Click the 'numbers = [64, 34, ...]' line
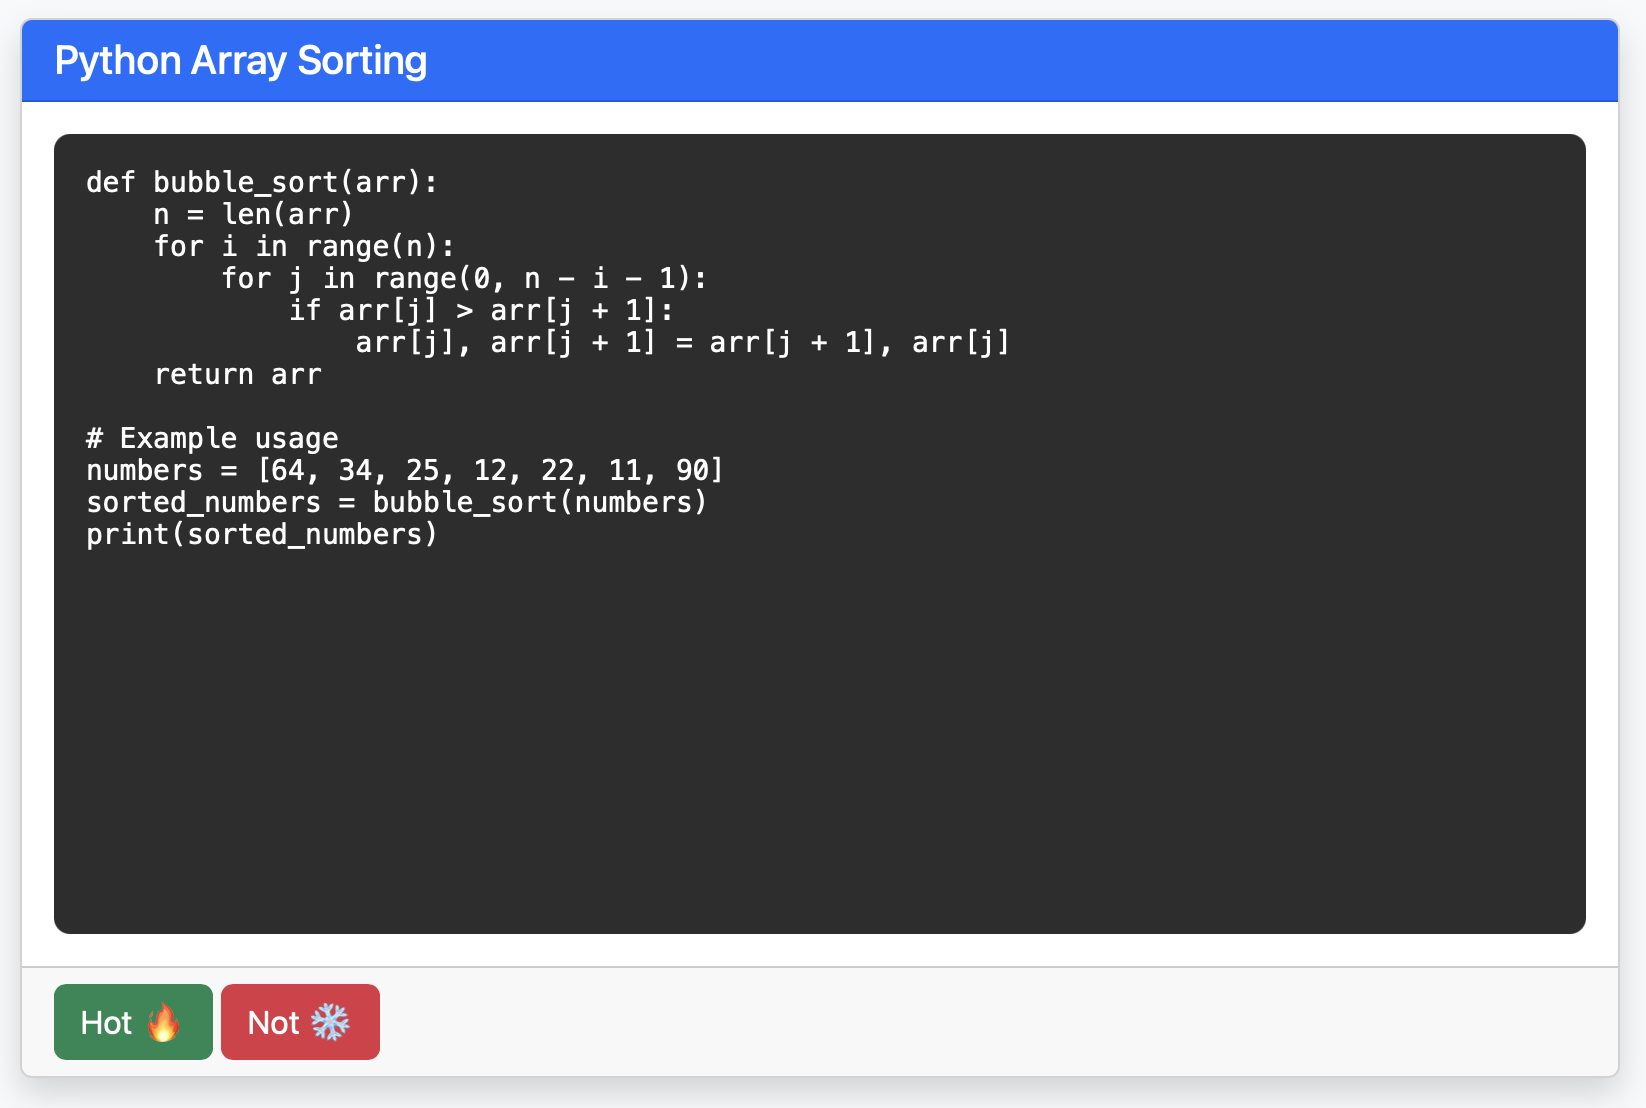Viewport: 1646px width, 1108px height. [x=405, y=470]
